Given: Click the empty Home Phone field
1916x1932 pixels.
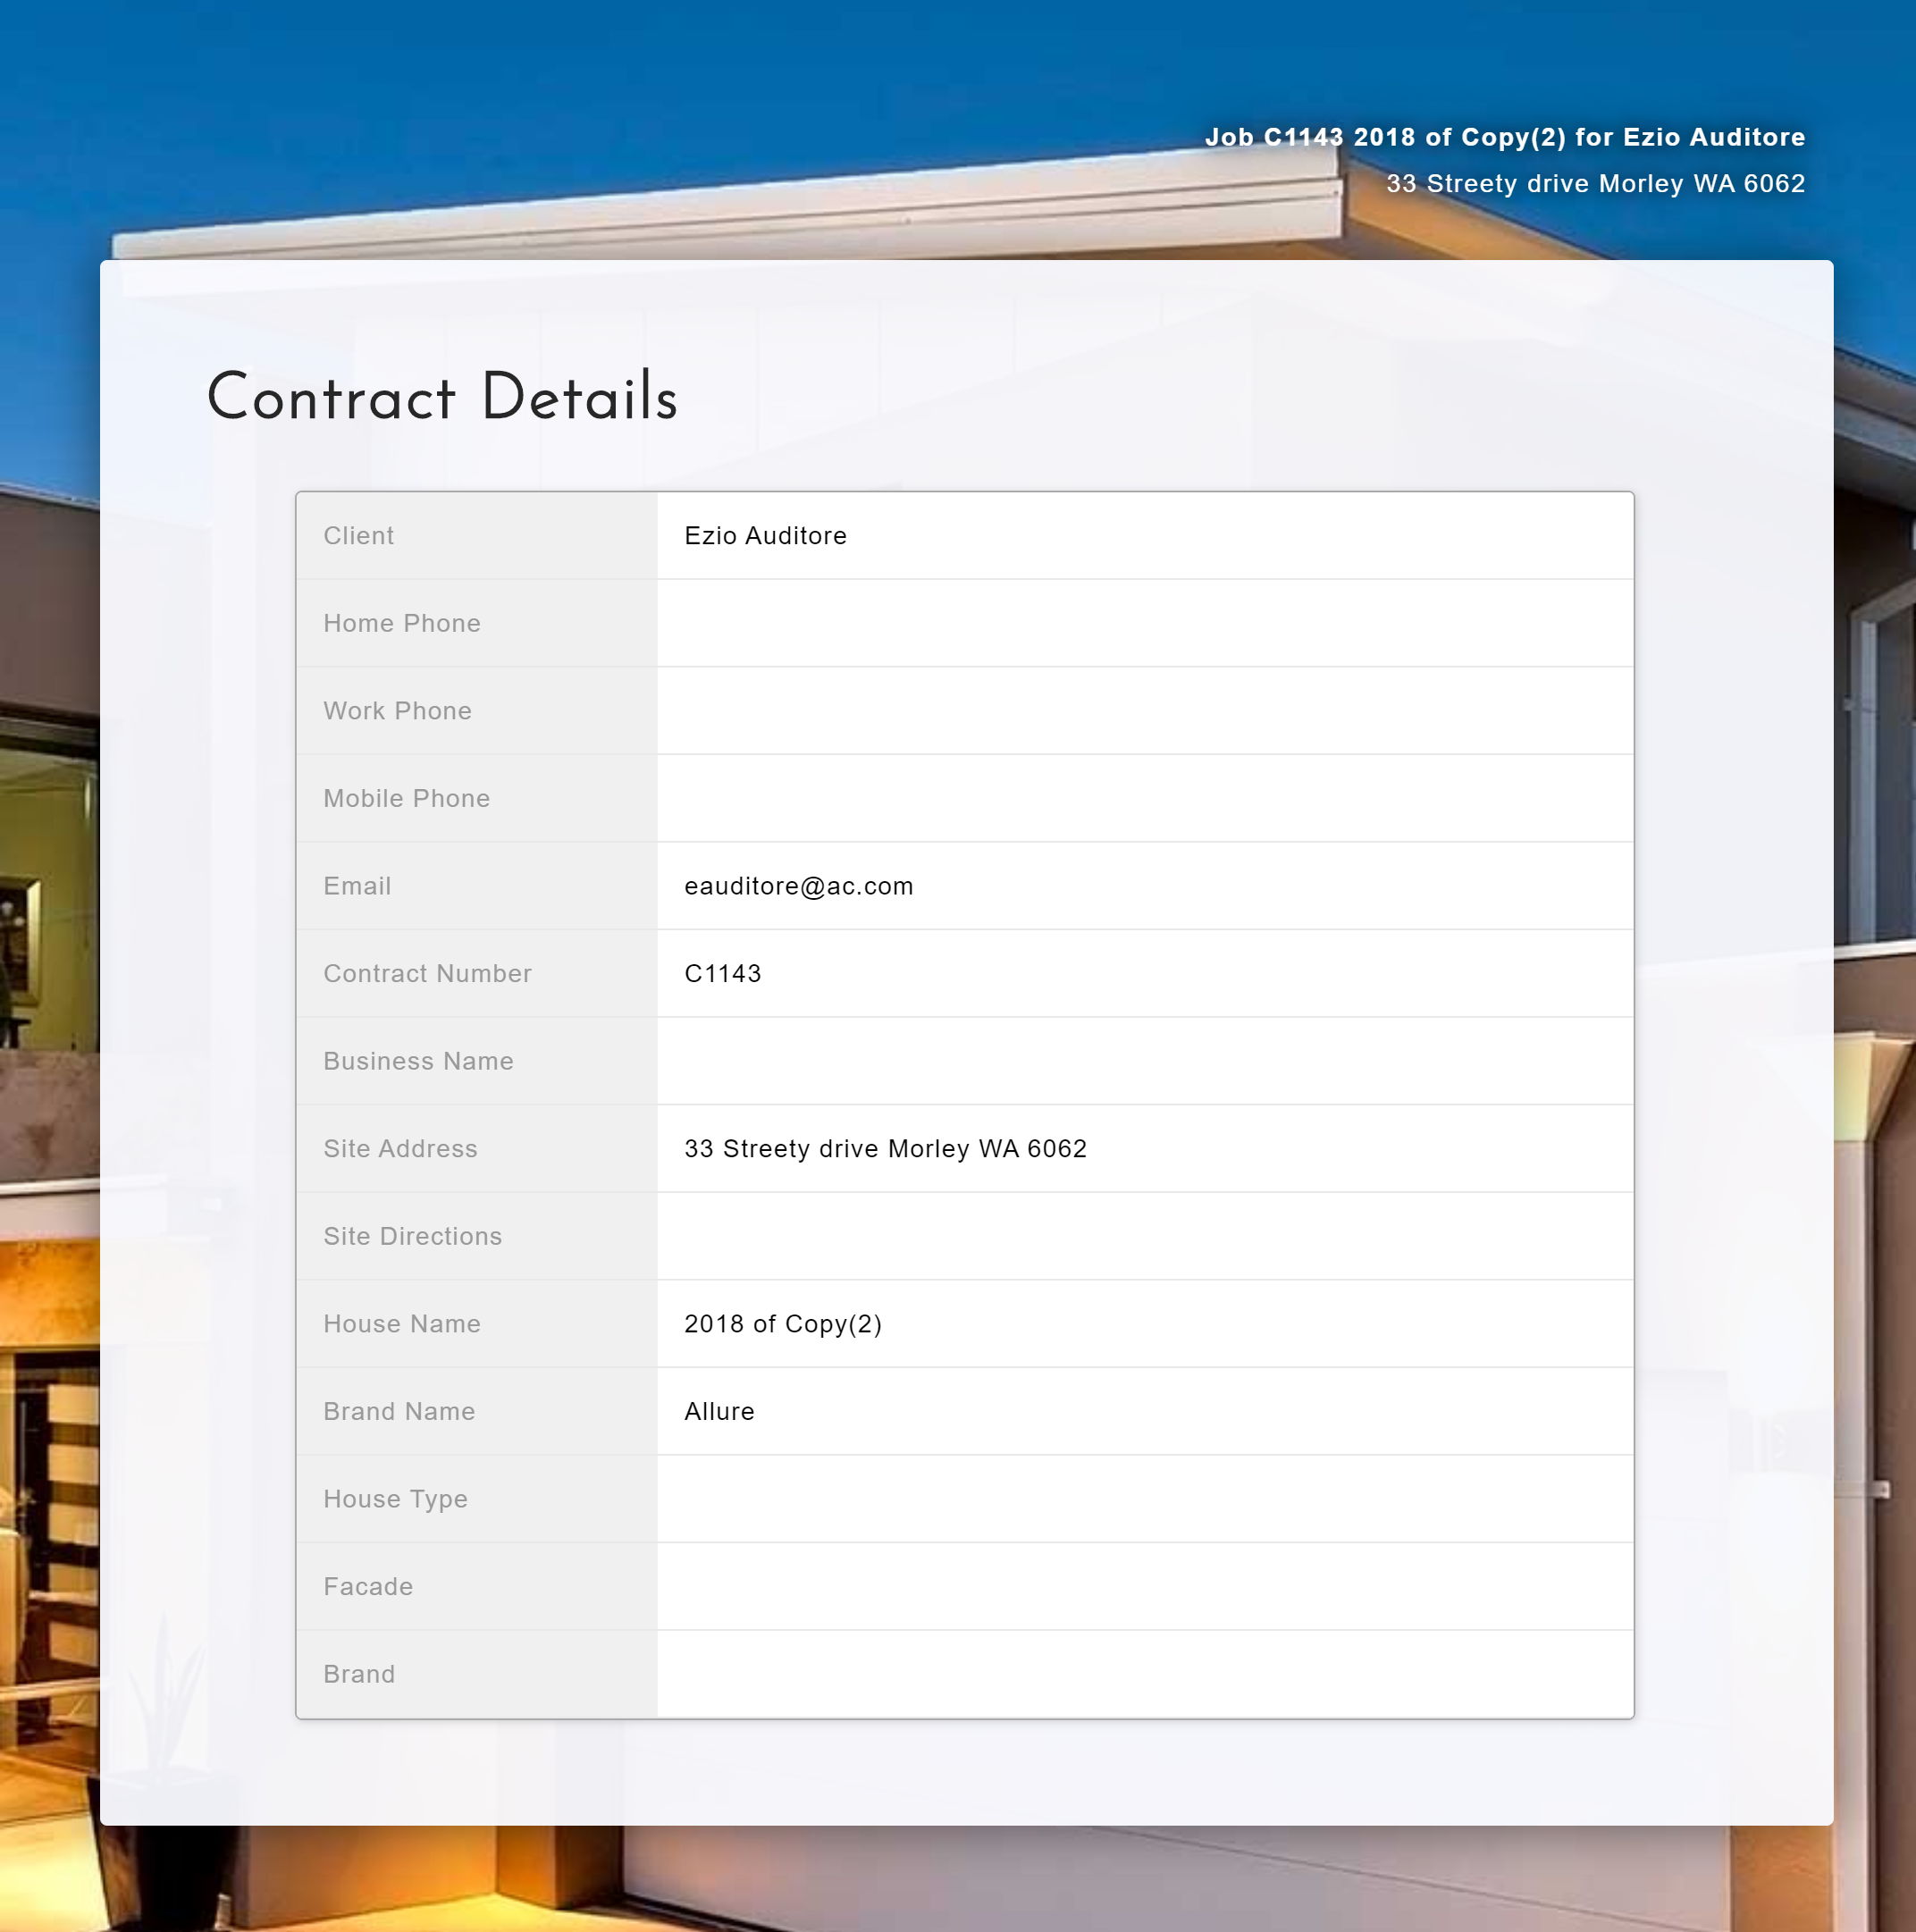Looking at the screenshot, I should tap(1144, 623).
